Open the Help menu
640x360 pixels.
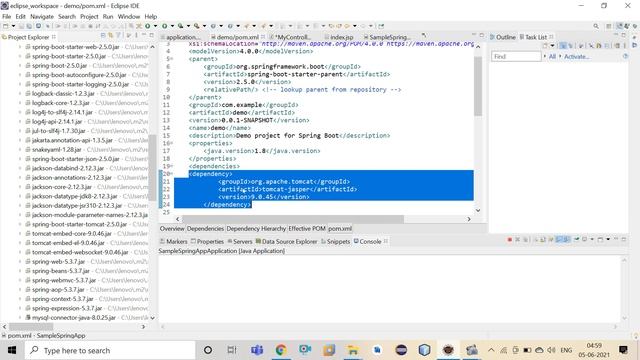(151, 16)
